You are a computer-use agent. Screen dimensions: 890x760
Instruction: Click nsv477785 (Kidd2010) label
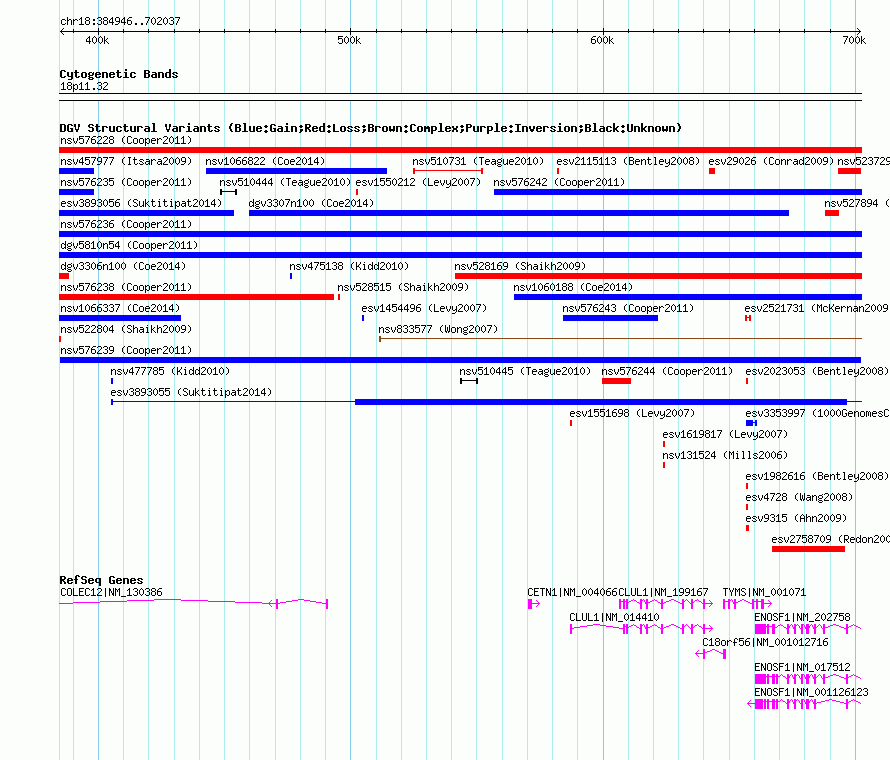coord(170,371)
